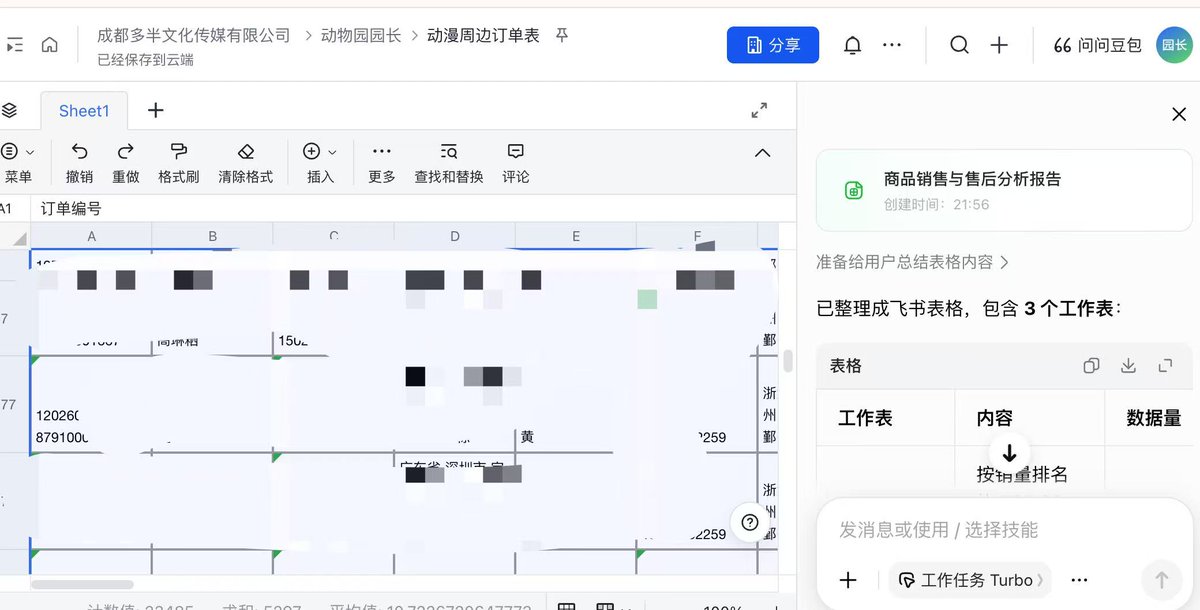
Task: Click 清除格式 clear formatting
Action: 246,163
